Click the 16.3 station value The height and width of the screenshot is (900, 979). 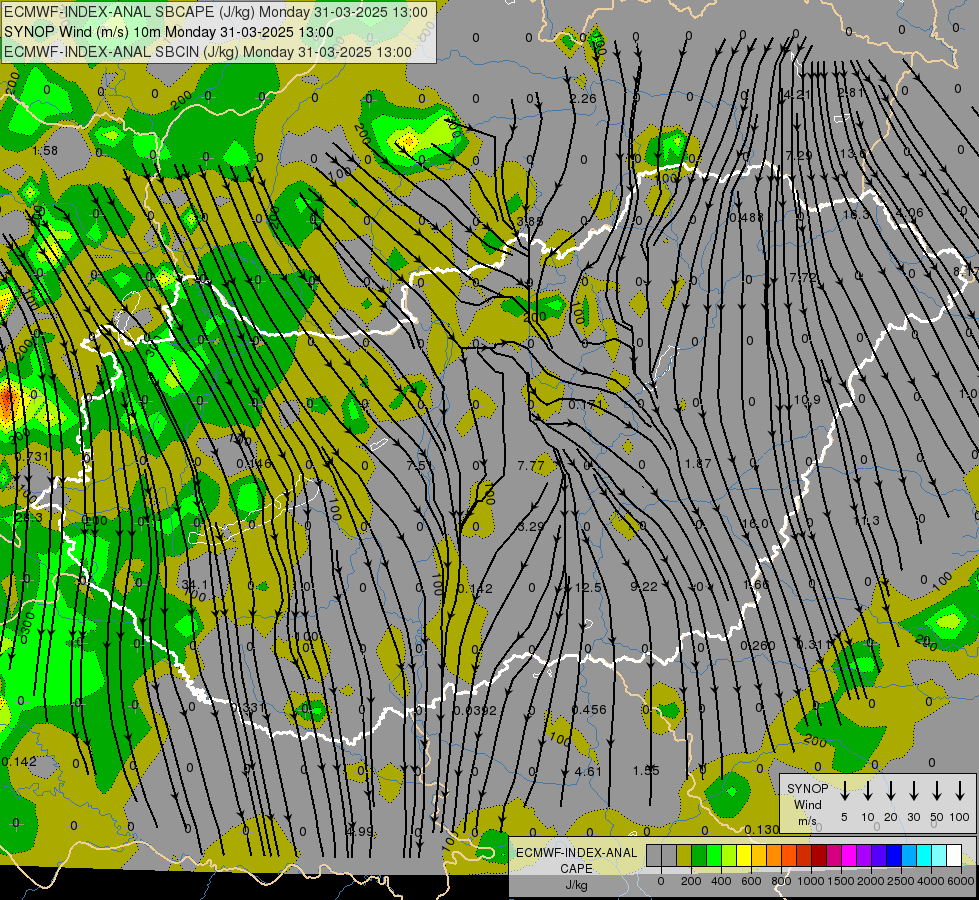pos(856,215)
